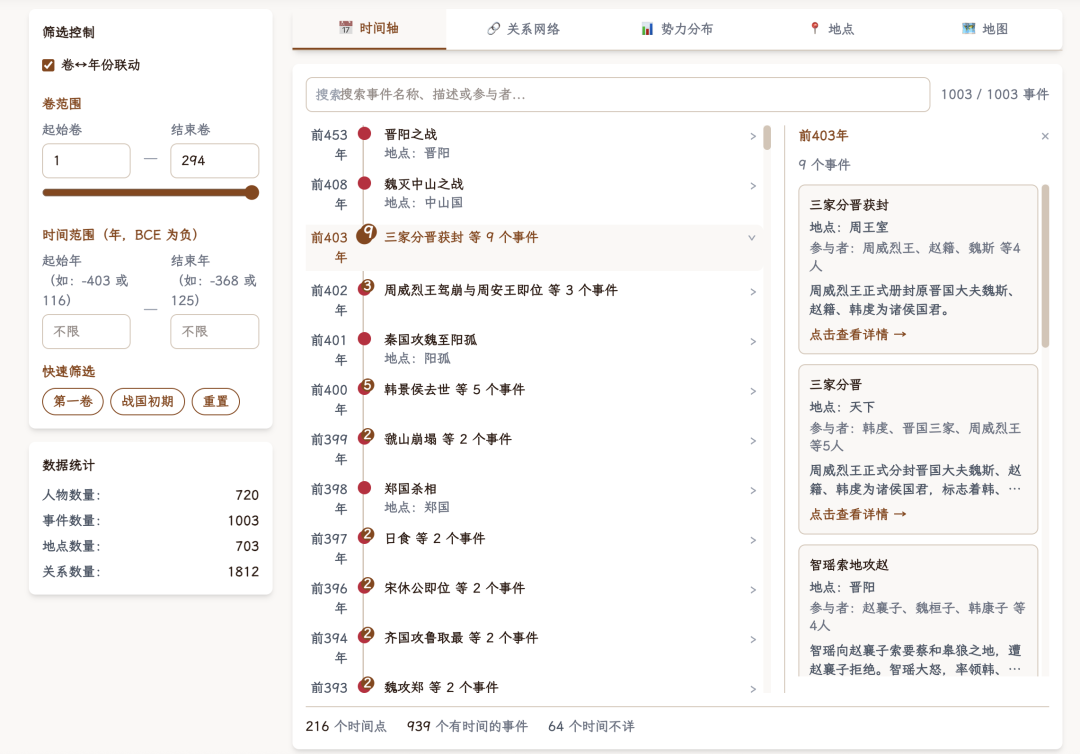Click the 战国初期 quick filter button
This screenshot has height=754, width=1080.
147,401
